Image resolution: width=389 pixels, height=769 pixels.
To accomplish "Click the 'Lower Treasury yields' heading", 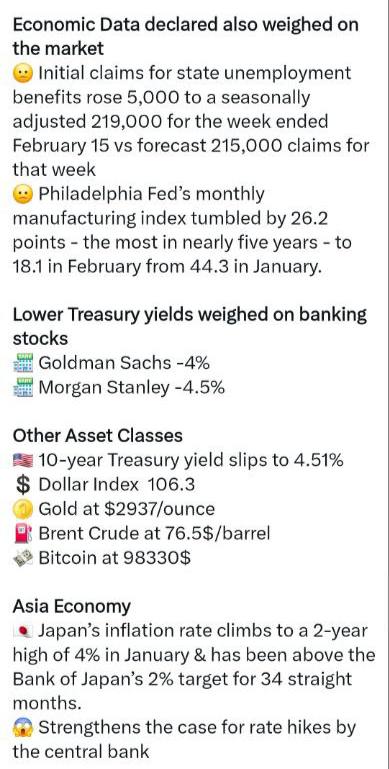I will [189, 327].
